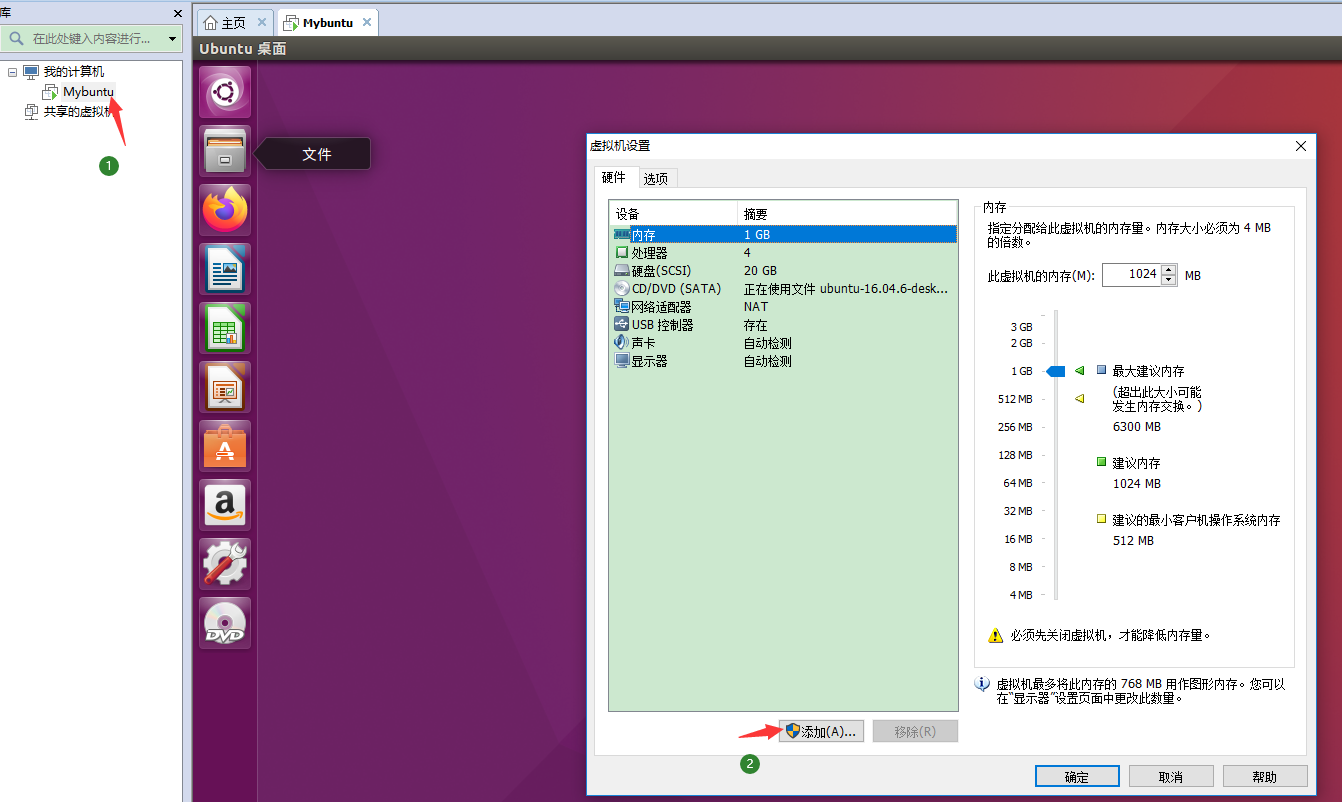
Task: Click the Amazon launcher icon
Action: pyautogui.click(x=225, y=506)
